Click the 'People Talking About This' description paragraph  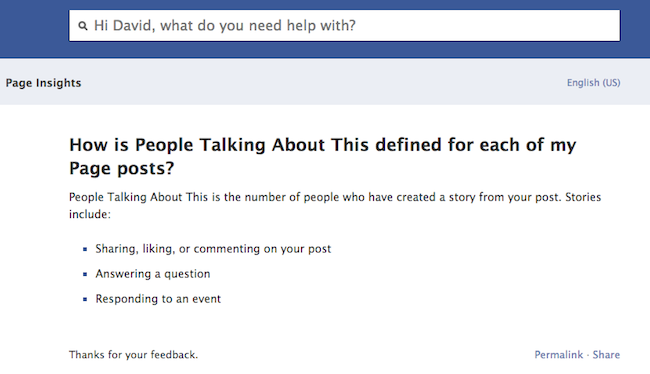coord(335,205)
